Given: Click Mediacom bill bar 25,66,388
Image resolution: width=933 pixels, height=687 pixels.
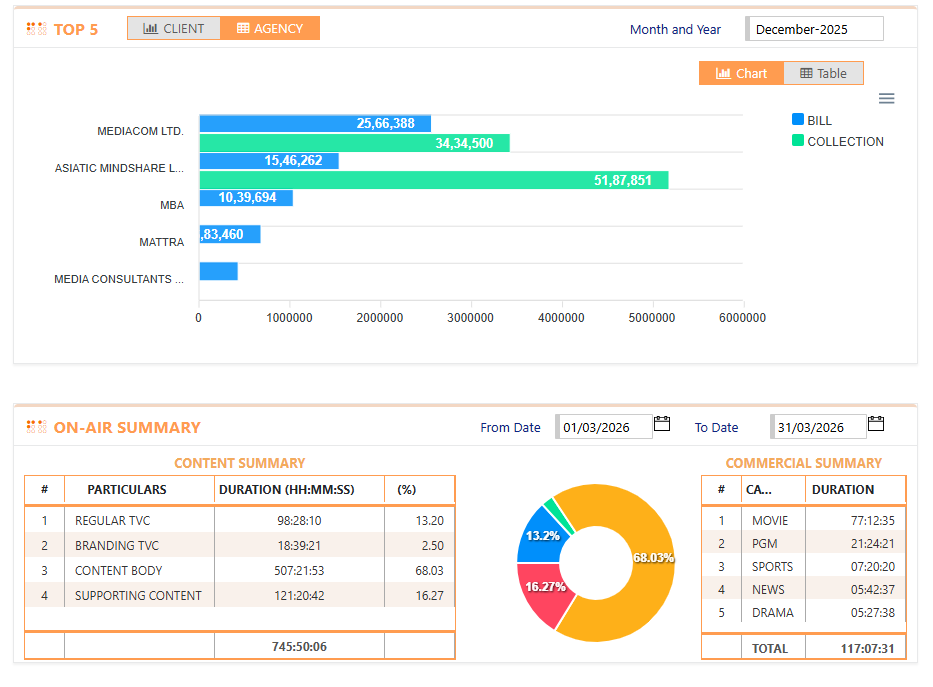Looking at the screenshot, I should coord(315,123).
